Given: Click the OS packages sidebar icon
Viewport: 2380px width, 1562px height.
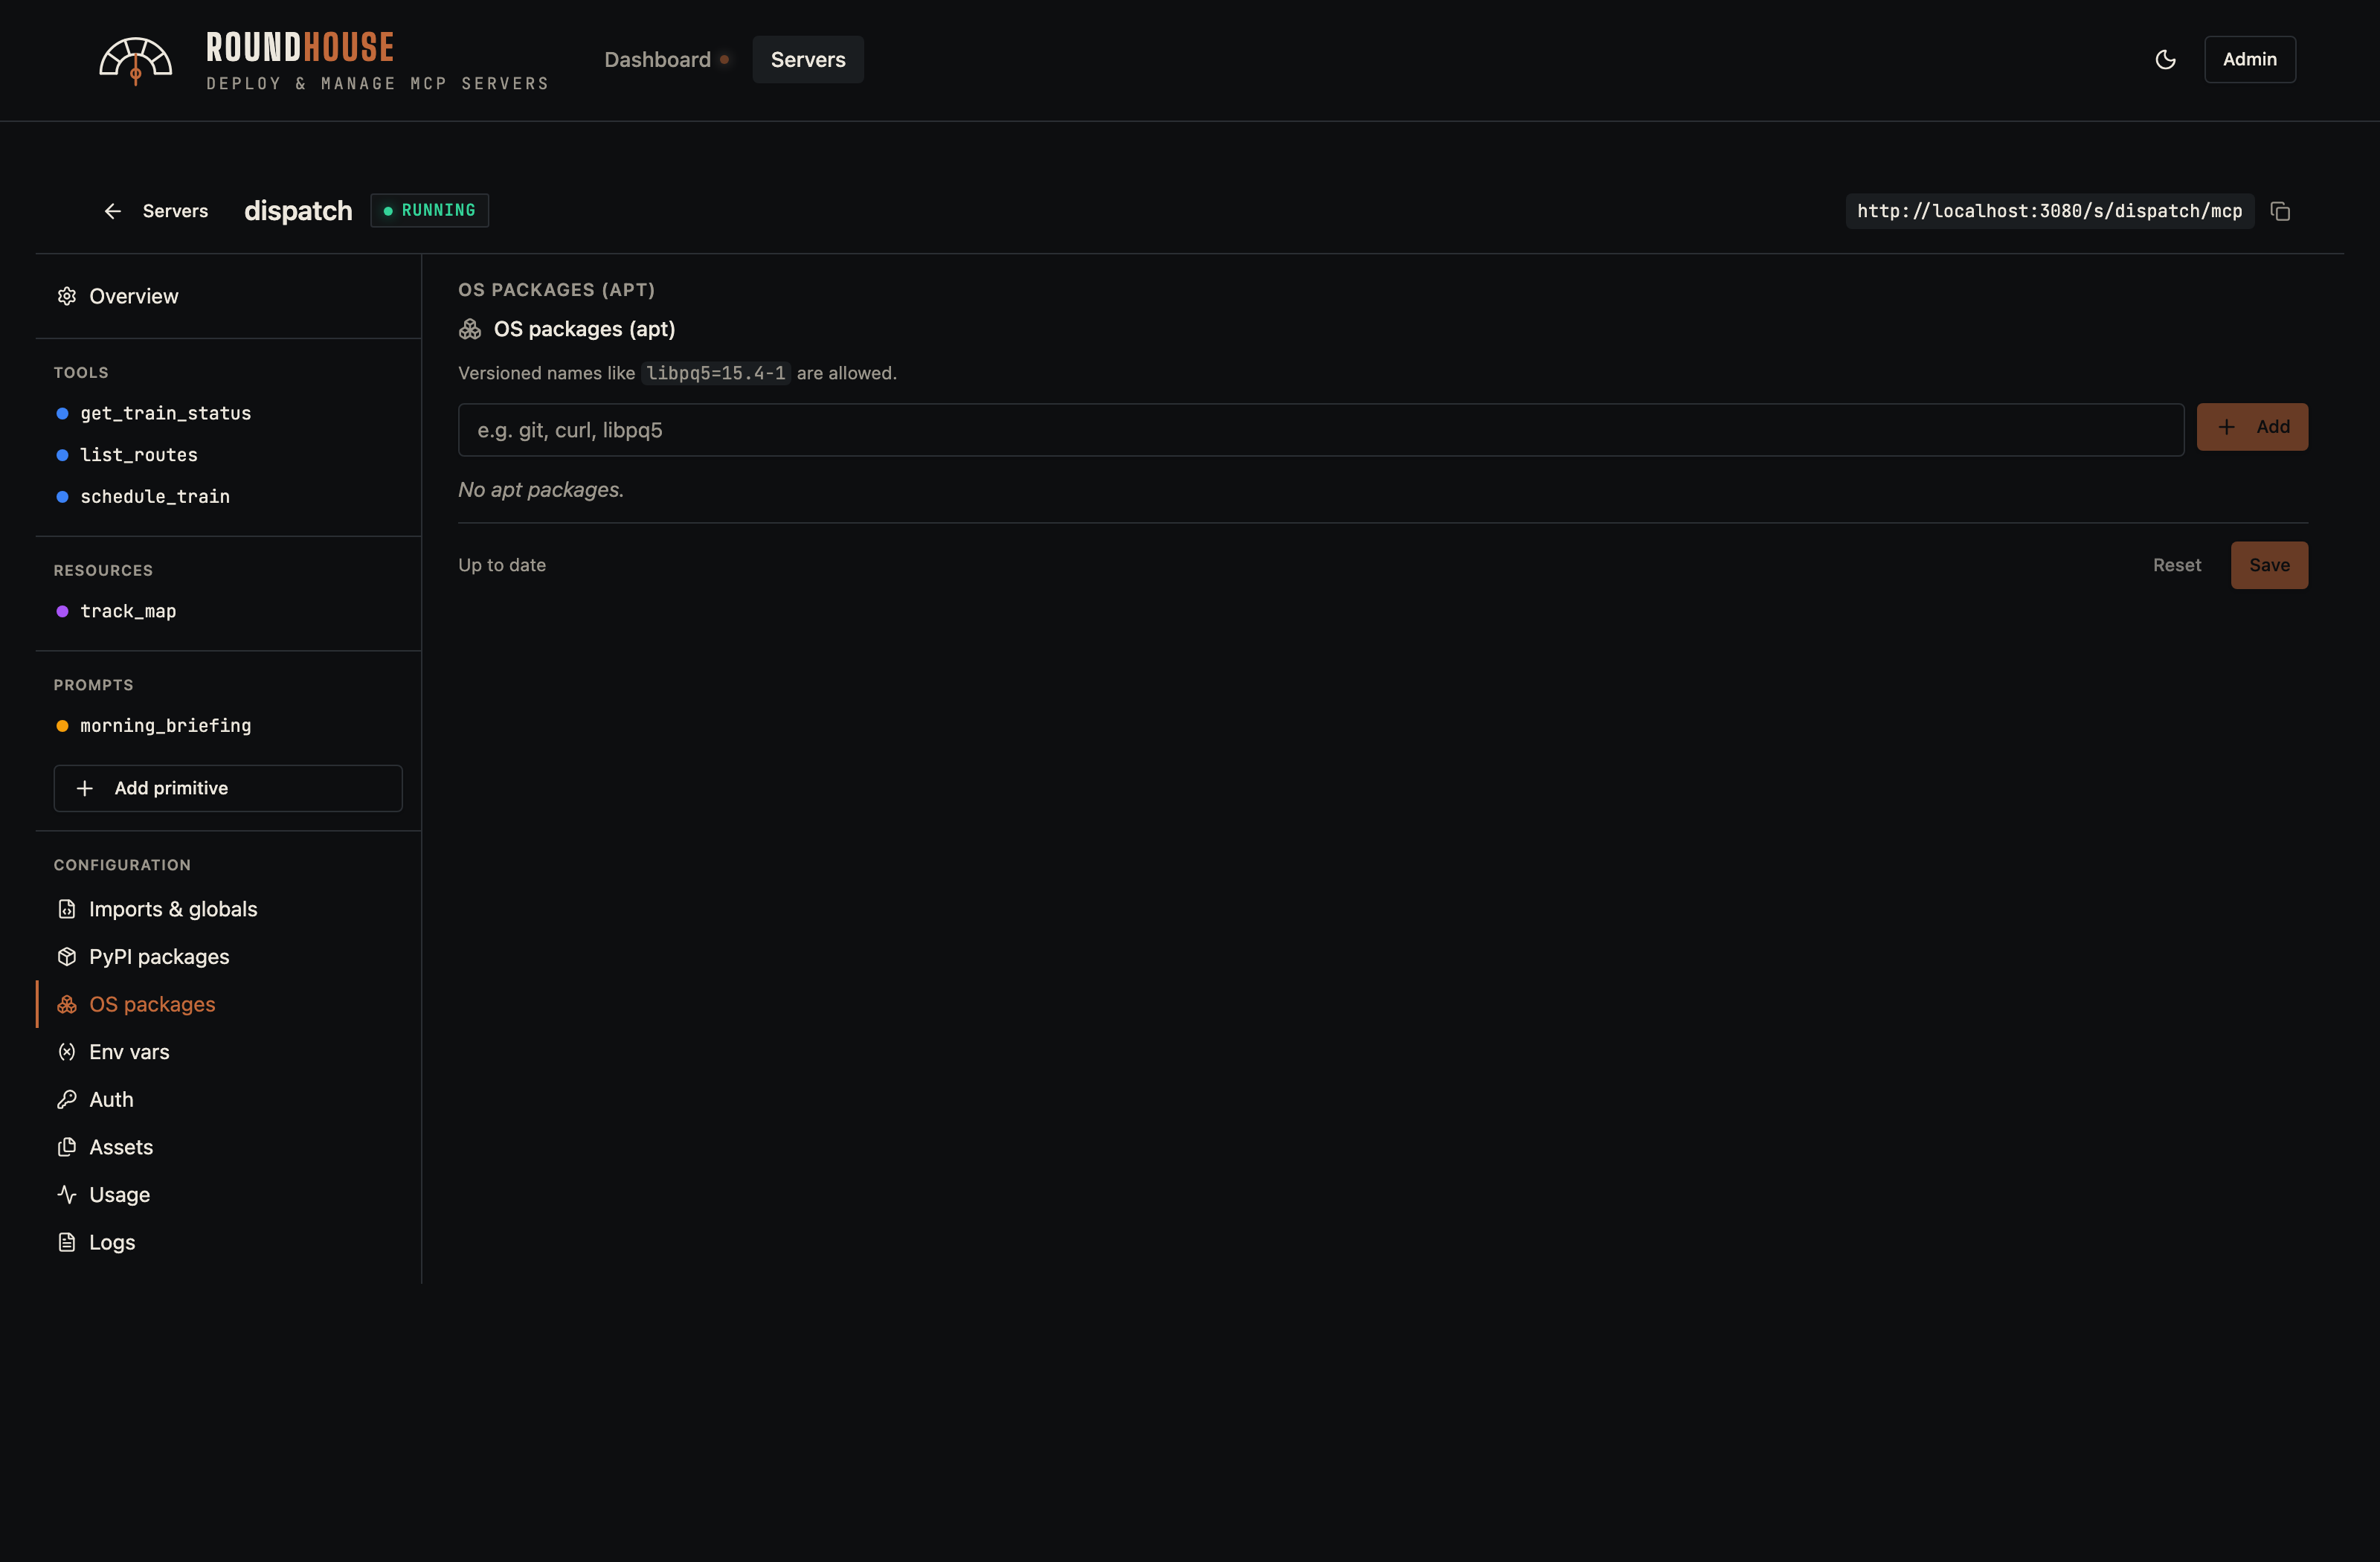Looking at the screenshot, I should pos(67,1004).
